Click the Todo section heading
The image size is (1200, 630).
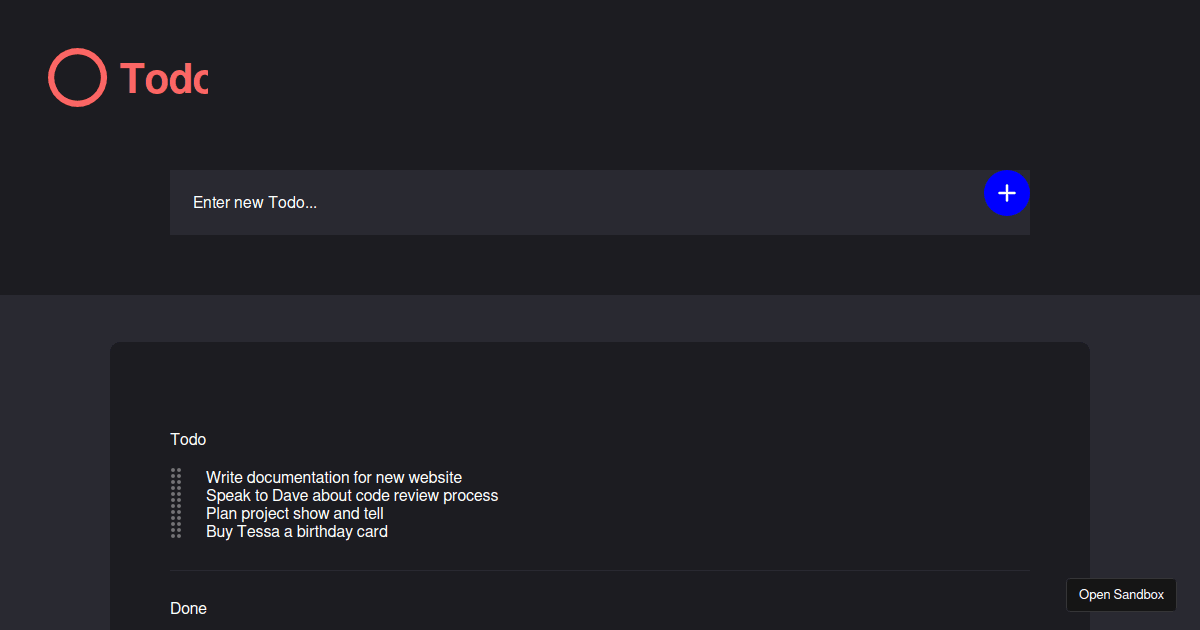pos(188,439)
